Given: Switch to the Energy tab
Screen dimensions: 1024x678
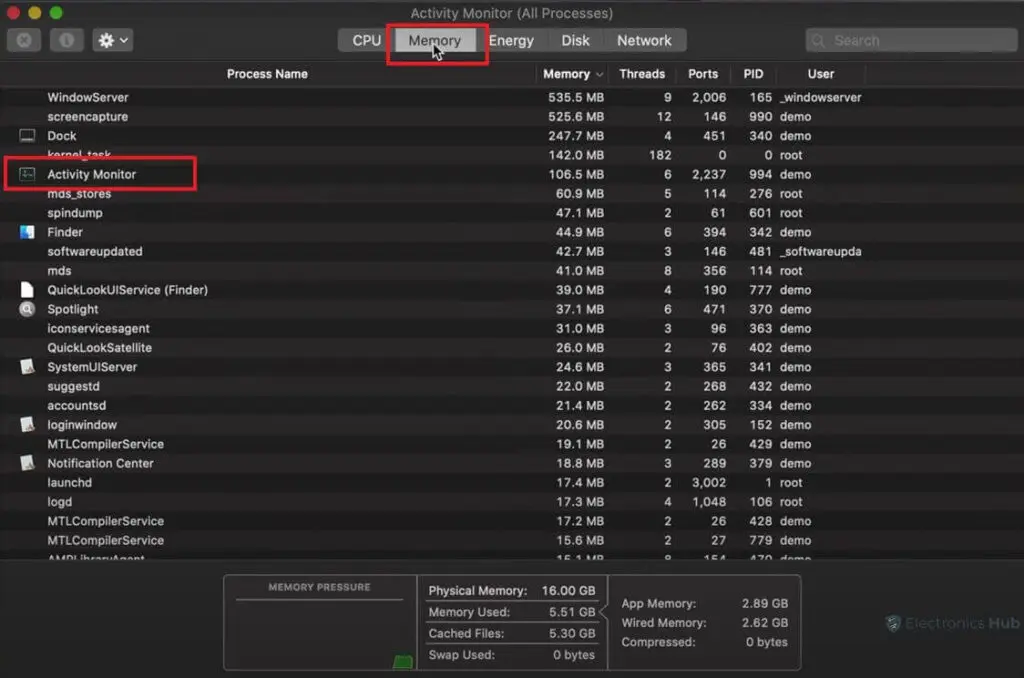Looking at the screenshot, I should pyautogui.click(x=511, y=41).
